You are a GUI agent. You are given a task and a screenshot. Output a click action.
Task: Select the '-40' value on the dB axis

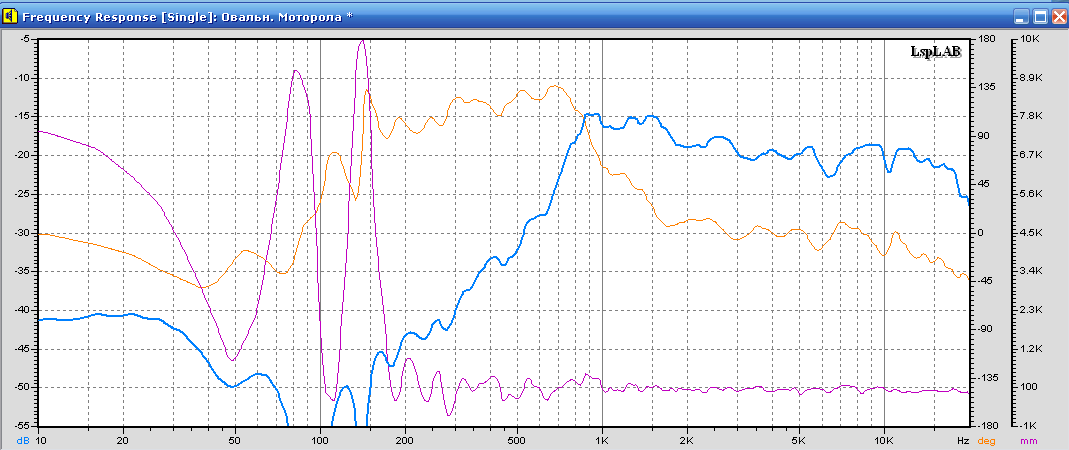point(22,310)
